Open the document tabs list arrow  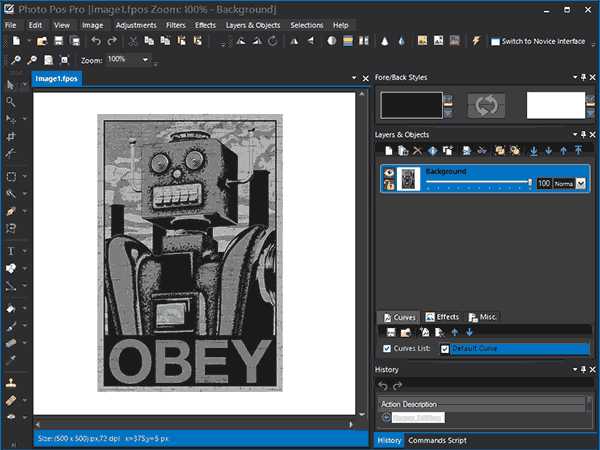(354, 78)
